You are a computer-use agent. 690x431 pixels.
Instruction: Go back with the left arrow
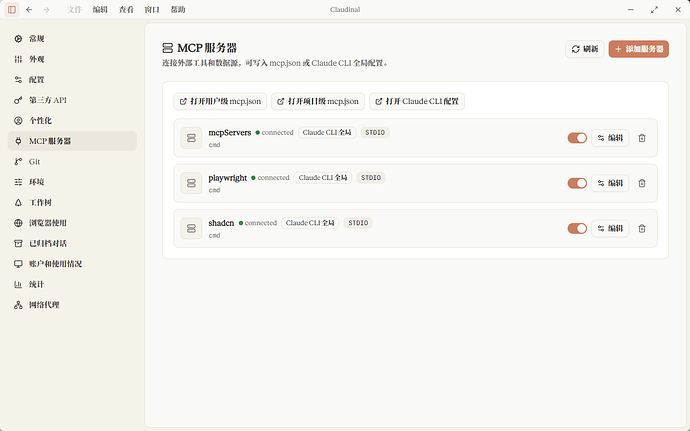29,9
